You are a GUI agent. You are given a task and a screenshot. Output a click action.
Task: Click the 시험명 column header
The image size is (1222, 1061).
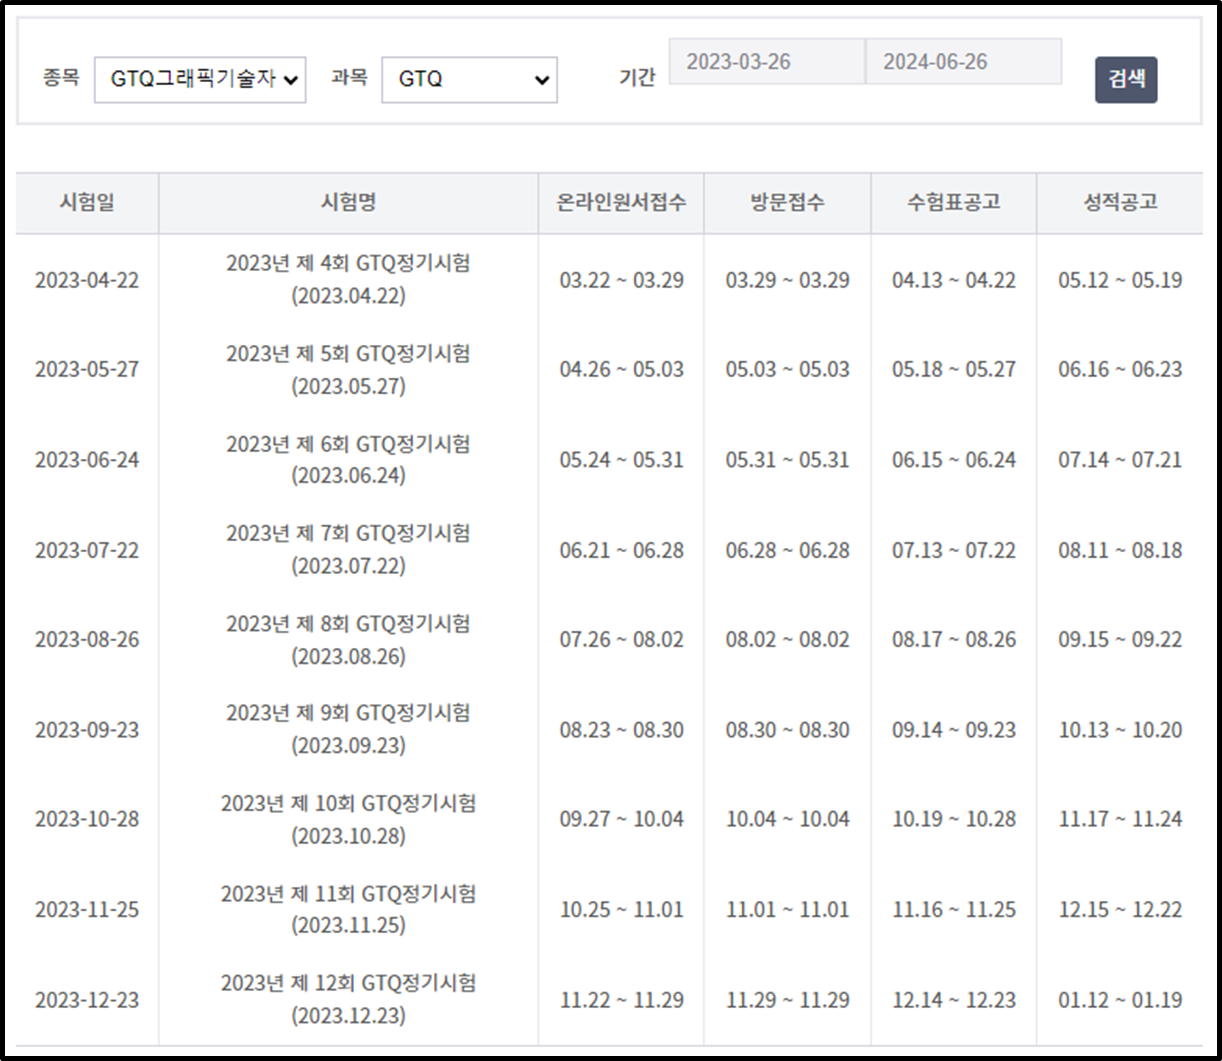[347, 201]
